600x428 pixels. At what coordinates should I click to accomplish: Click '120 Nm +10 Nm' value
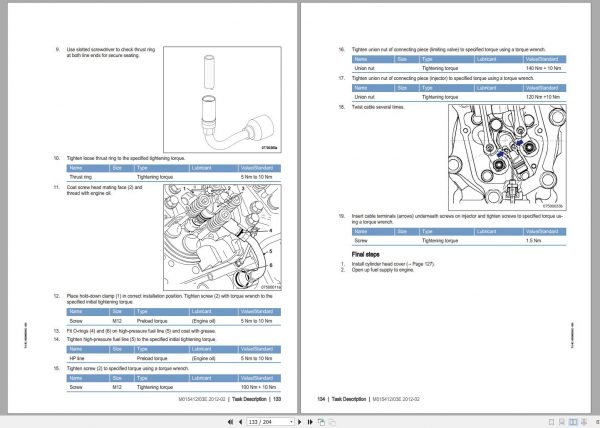(543, 97)
